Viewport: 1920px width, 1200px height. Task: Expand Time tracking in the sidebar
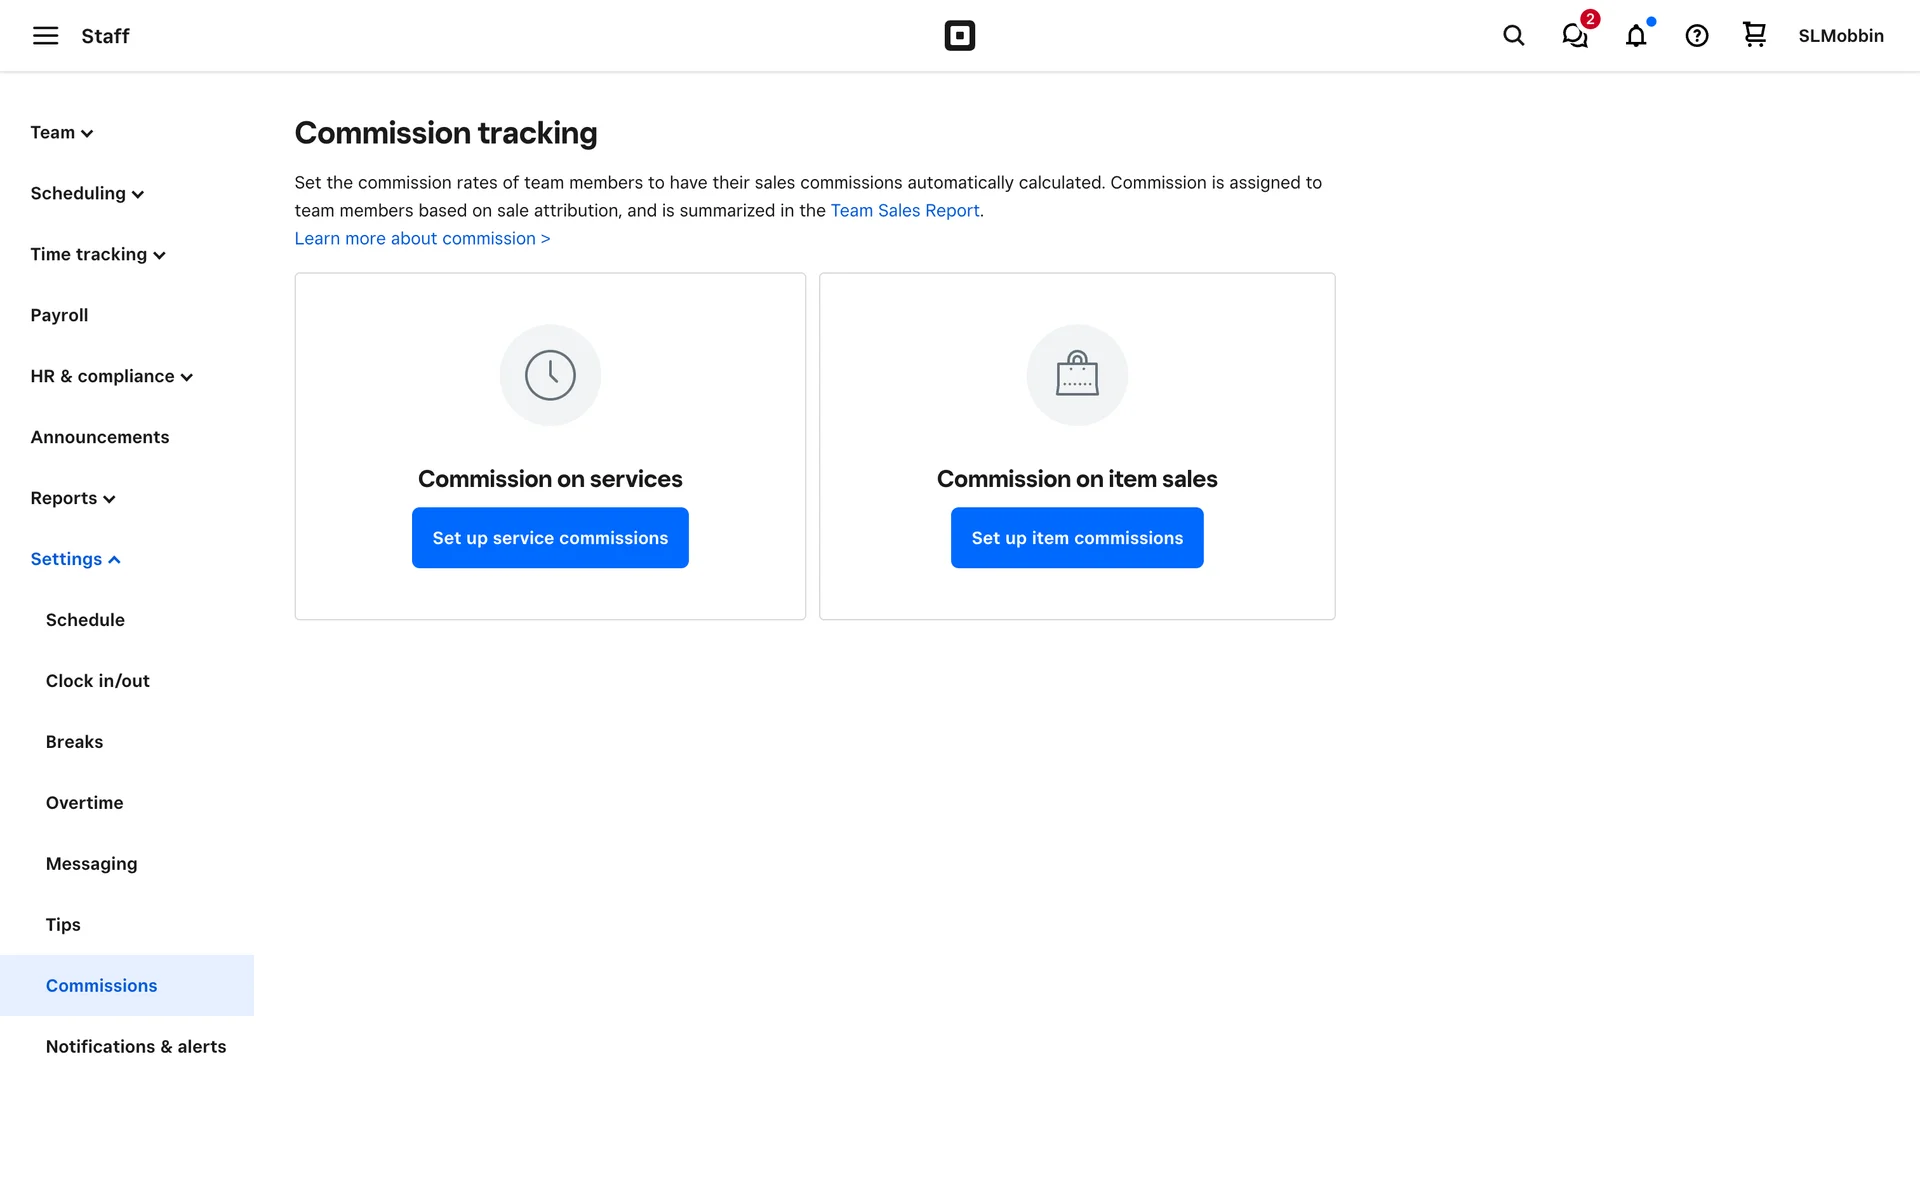tap(98, 255)
